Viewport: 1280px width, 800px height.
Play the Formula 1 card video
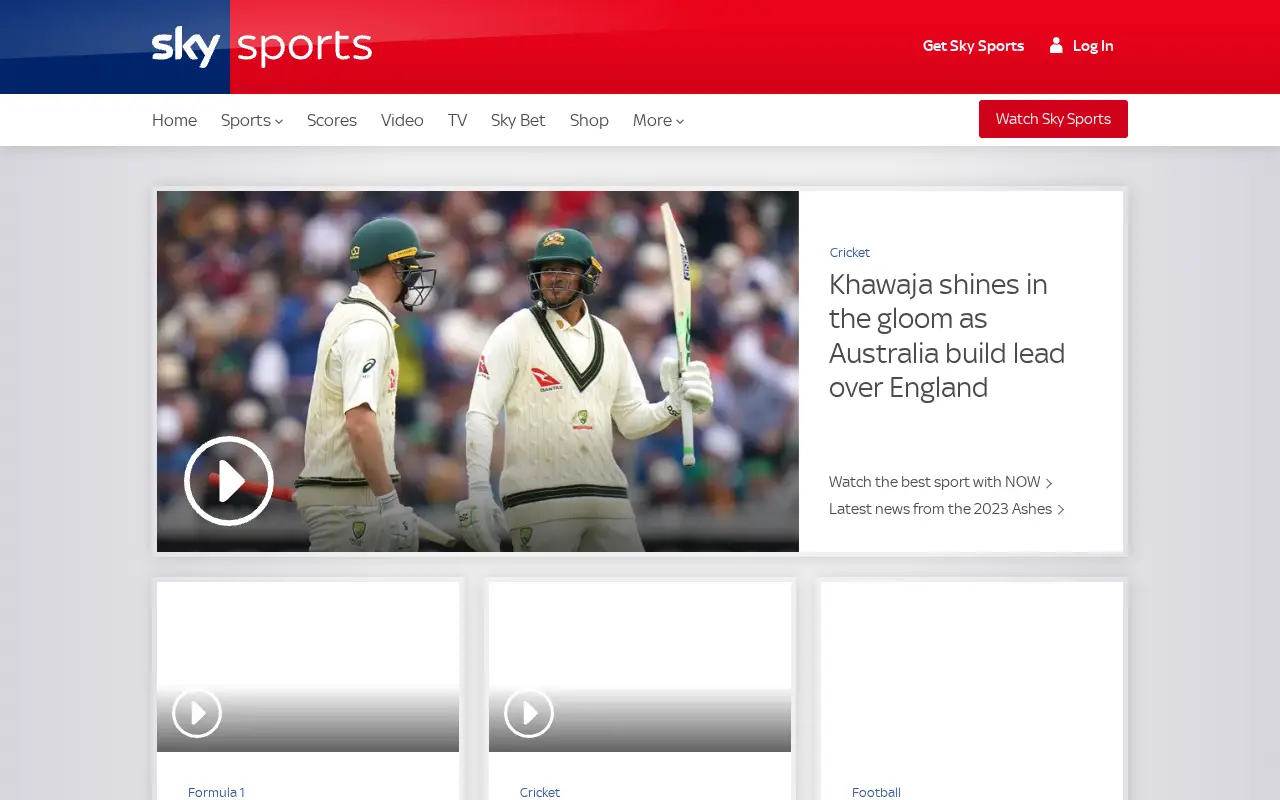(197, 713)
